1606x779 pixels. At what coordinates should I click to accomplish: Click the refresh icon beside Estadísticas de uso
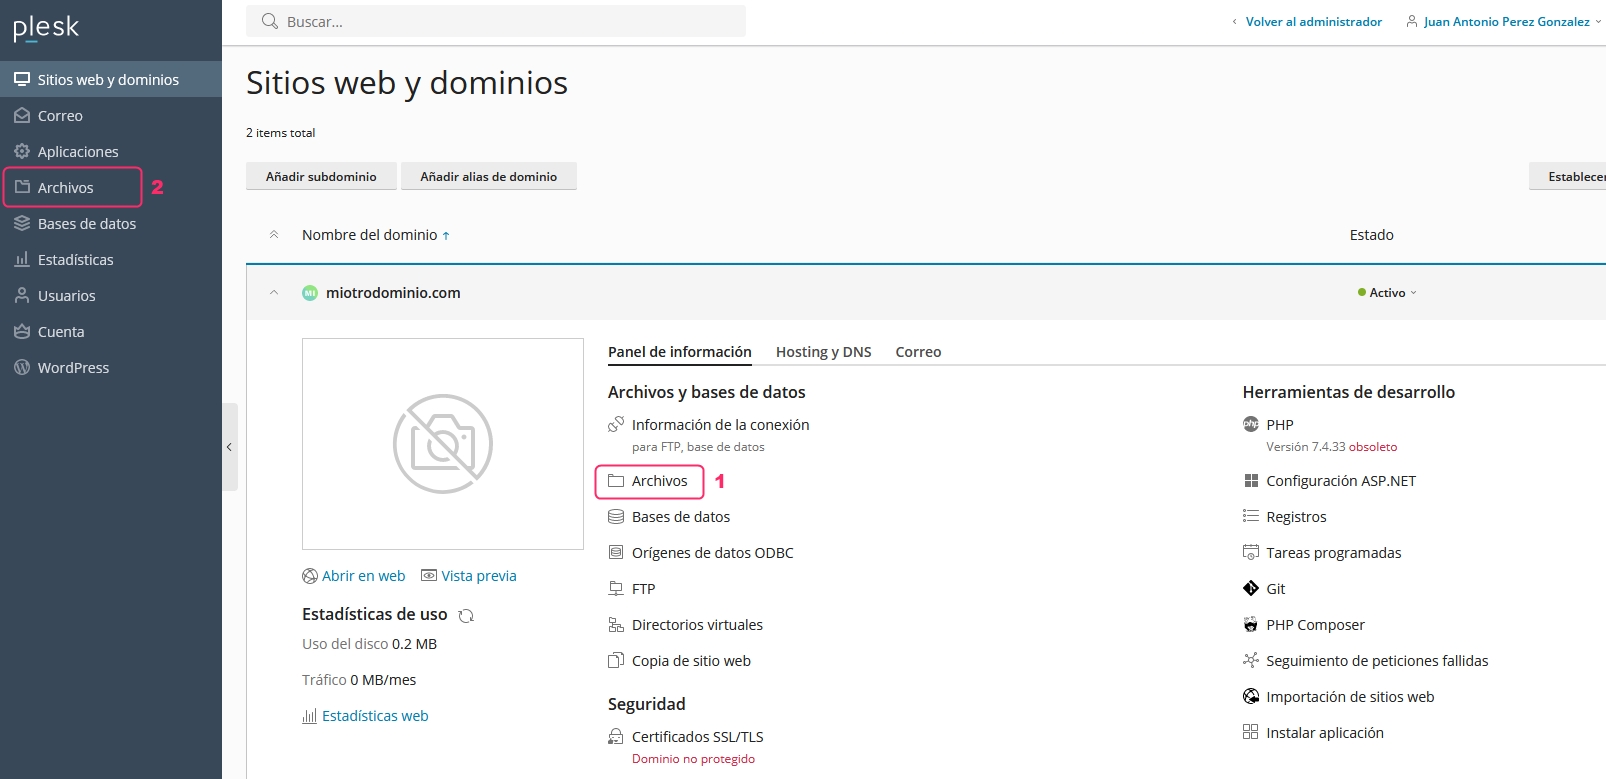point(466,615)
